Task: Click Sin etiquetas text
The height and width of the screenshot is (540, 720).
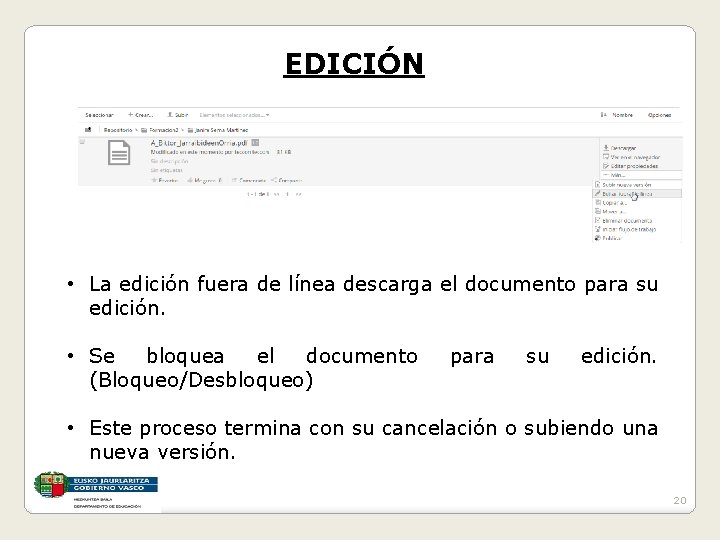Action: pos(166,170)
